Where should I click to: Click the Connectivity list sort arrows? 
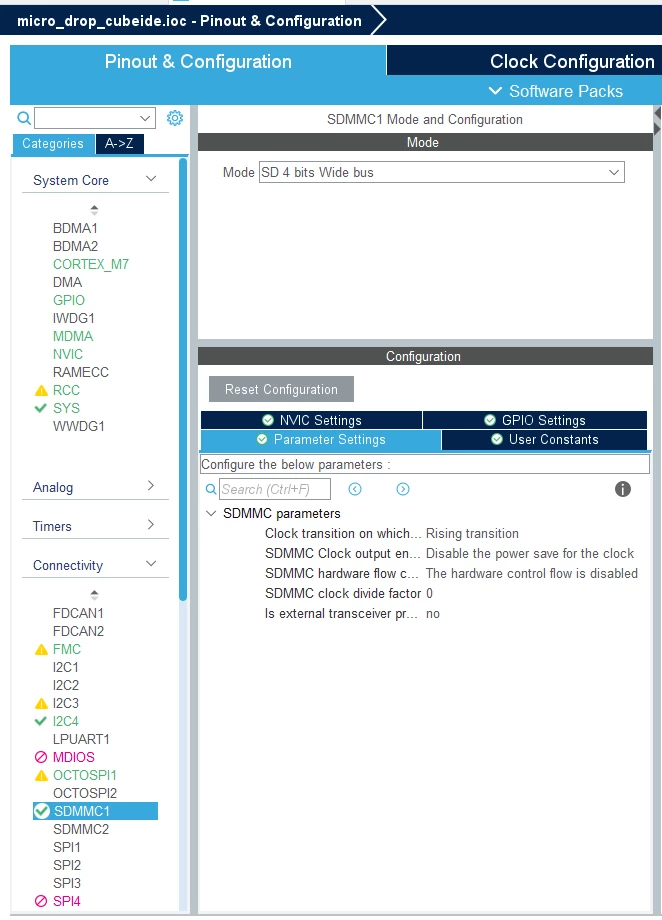click(94, 594)
